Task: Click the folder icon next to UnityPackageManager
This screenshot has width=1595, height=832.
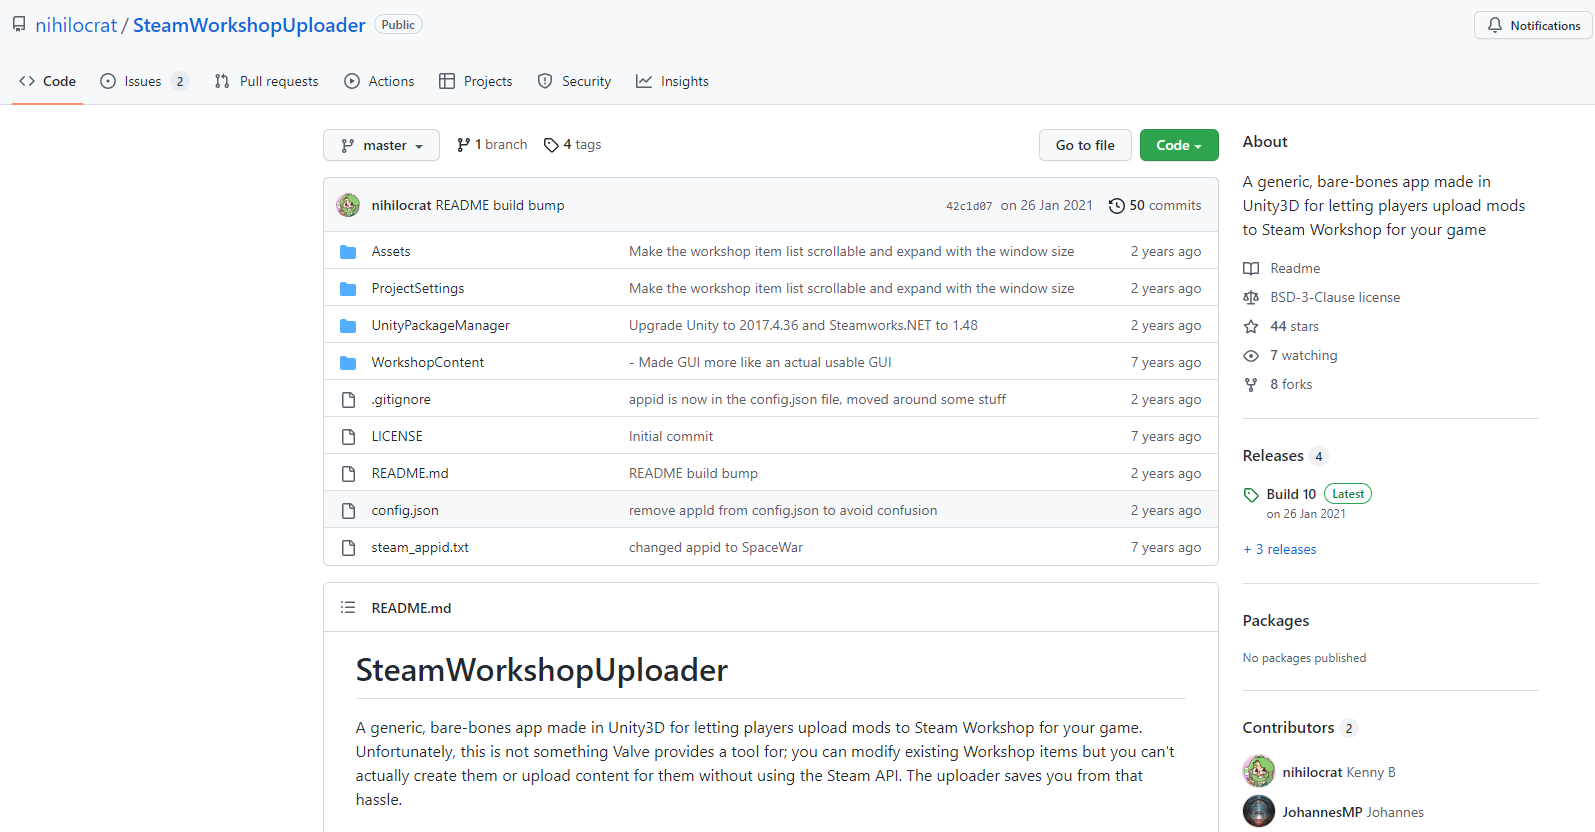Action: coord(348,326)
